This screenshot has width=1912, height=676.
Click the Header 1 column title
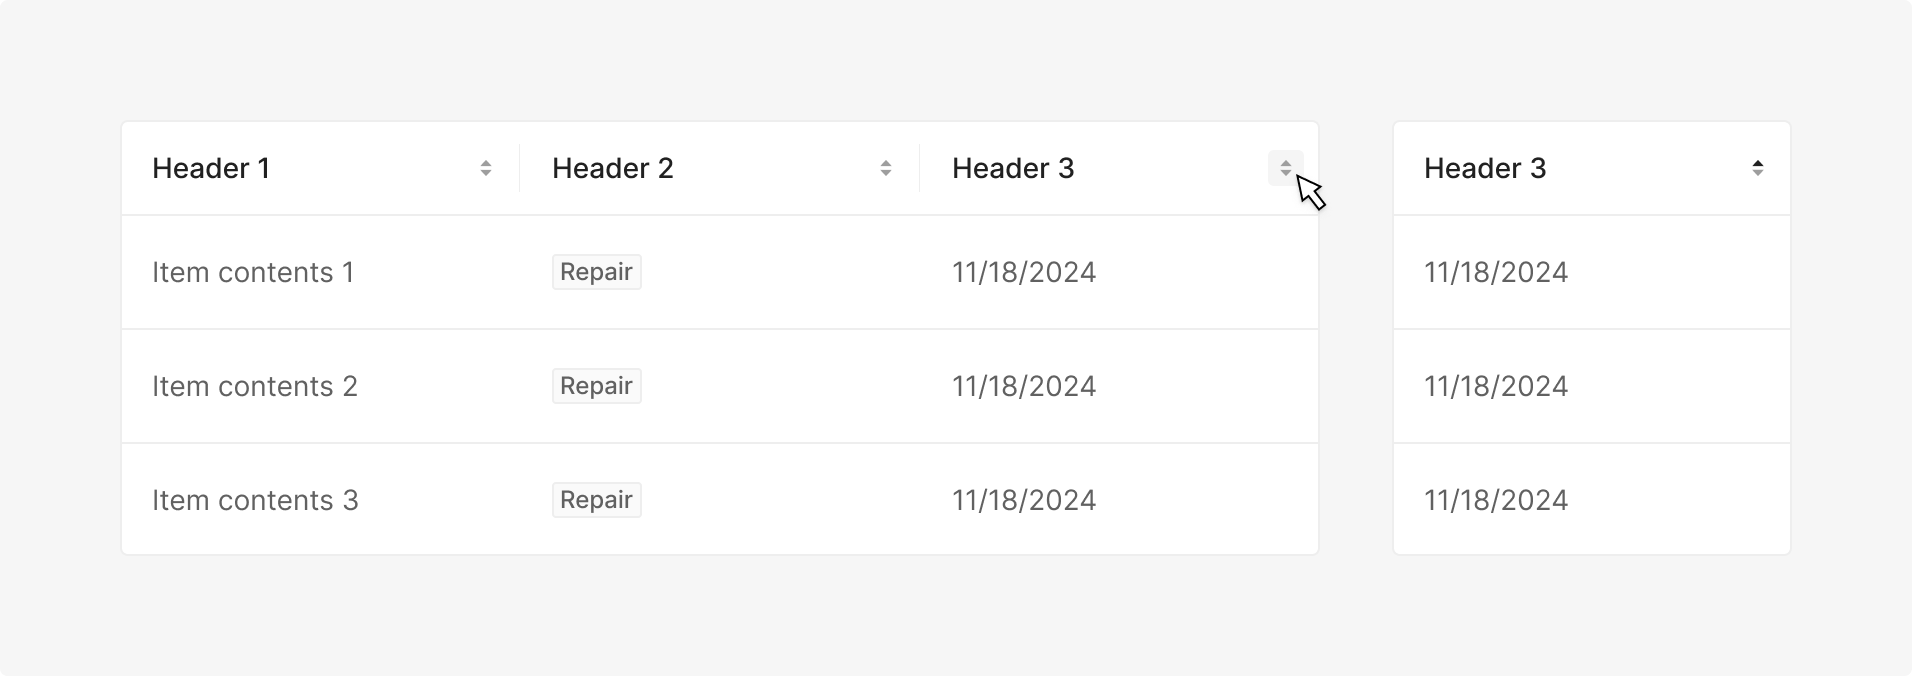pyautogui.click(x=211, y=168)
